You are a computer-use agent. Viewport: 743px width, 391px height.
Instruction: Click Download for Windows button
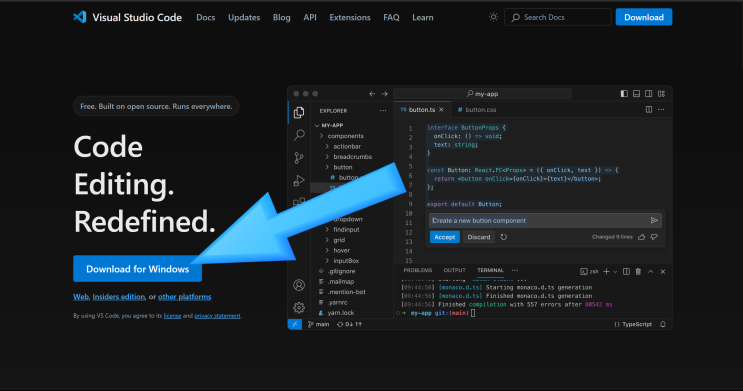tap(137, 269)
